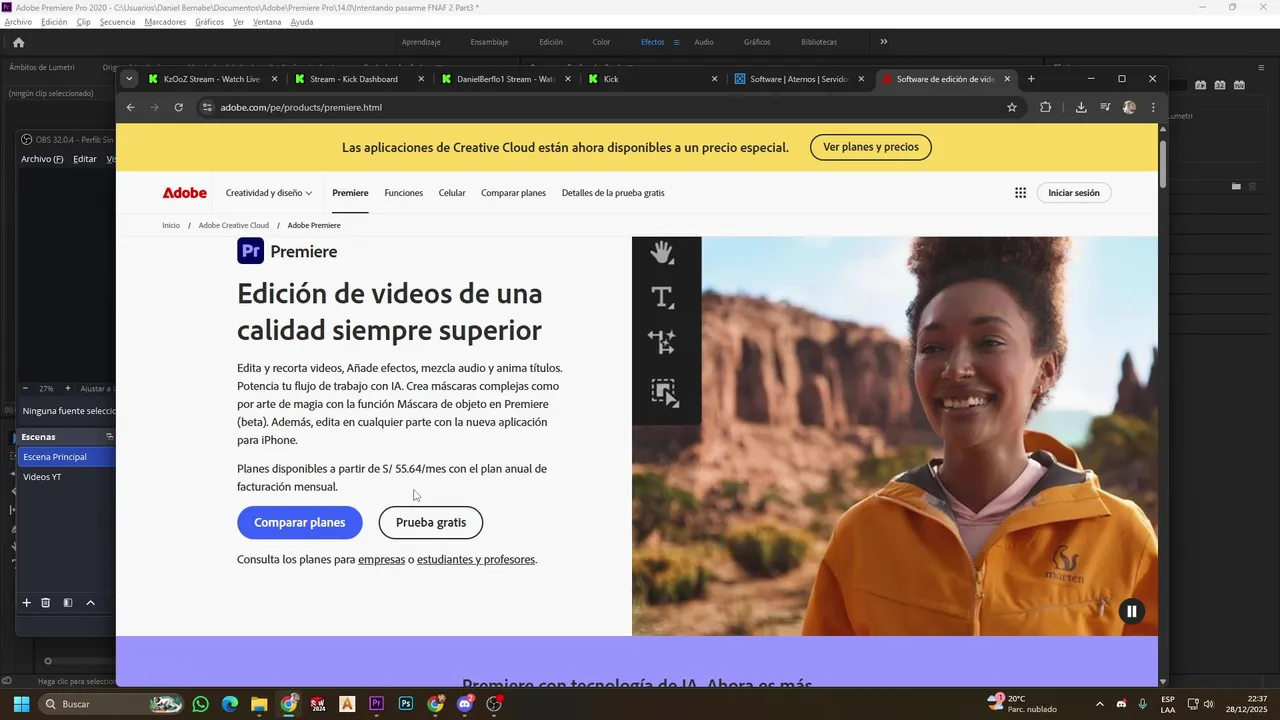Viewport: 1280px width, 720px height.
Task: Add a scene in OBS Escenas panel
Action: [x=27, y=602]
